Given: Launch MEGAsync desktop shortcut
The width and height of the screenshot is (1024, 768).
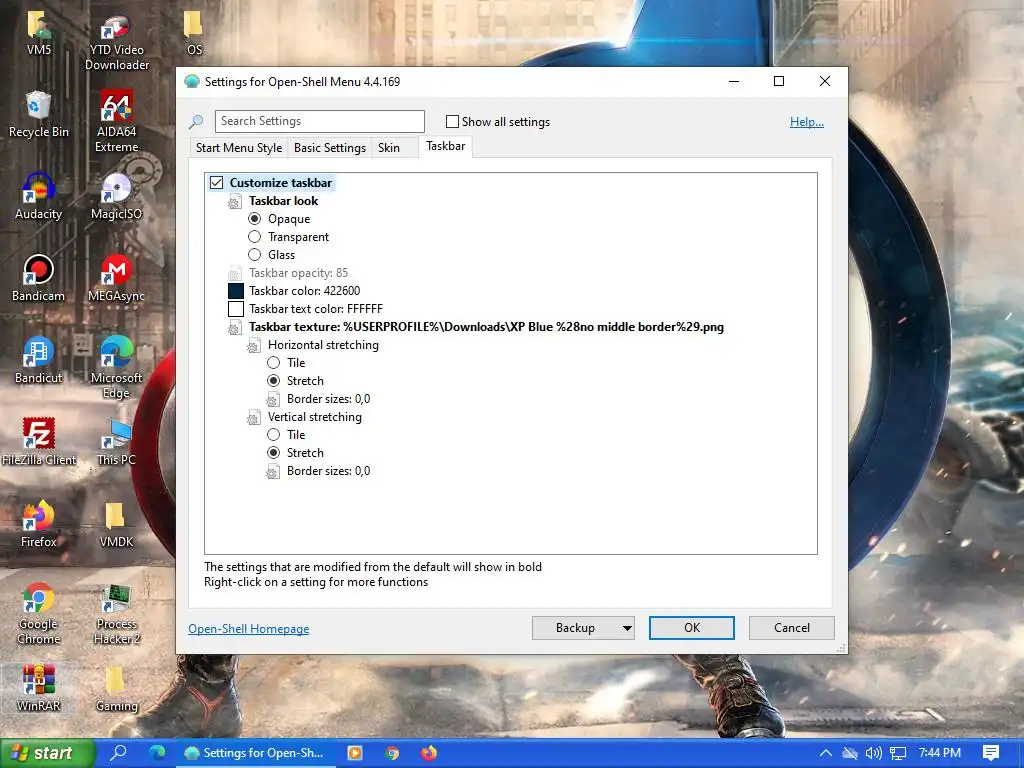Looking at the screenshot, I should pos(116,279).
